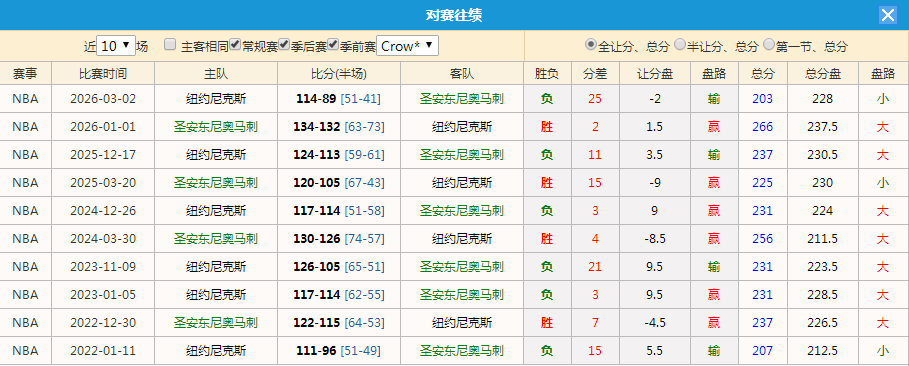
Task: Click handicap -2 on 2026-03-02
Action: (x=655, y=99)
